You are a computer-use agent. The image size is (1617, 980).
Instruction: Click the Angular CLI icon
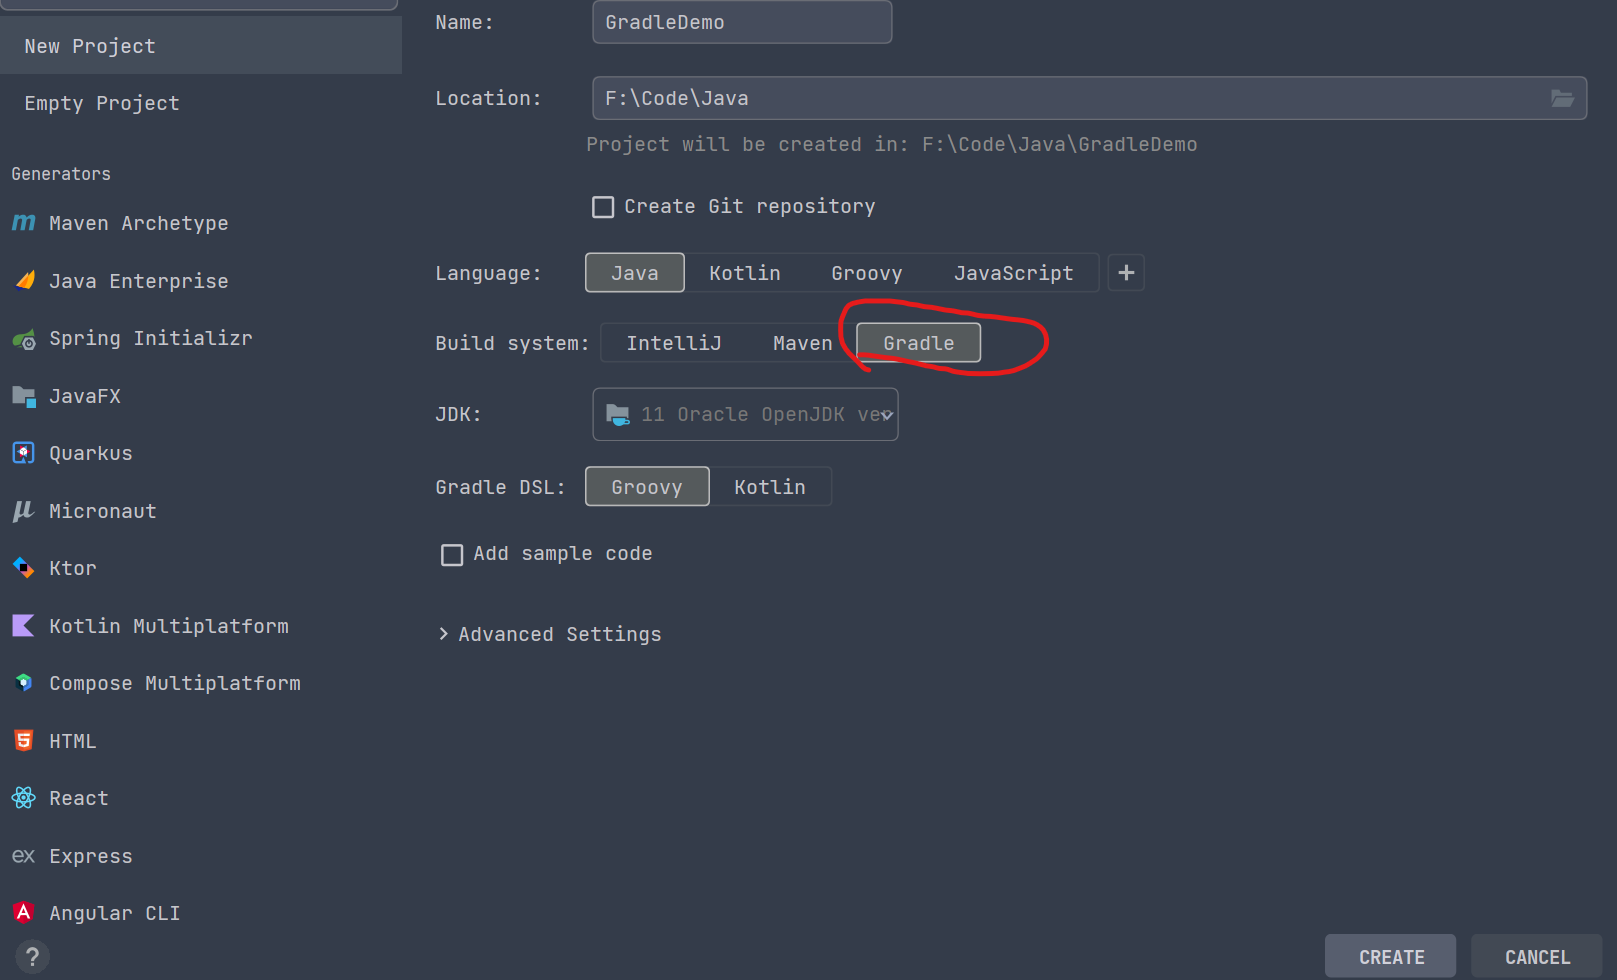point(24,913)
